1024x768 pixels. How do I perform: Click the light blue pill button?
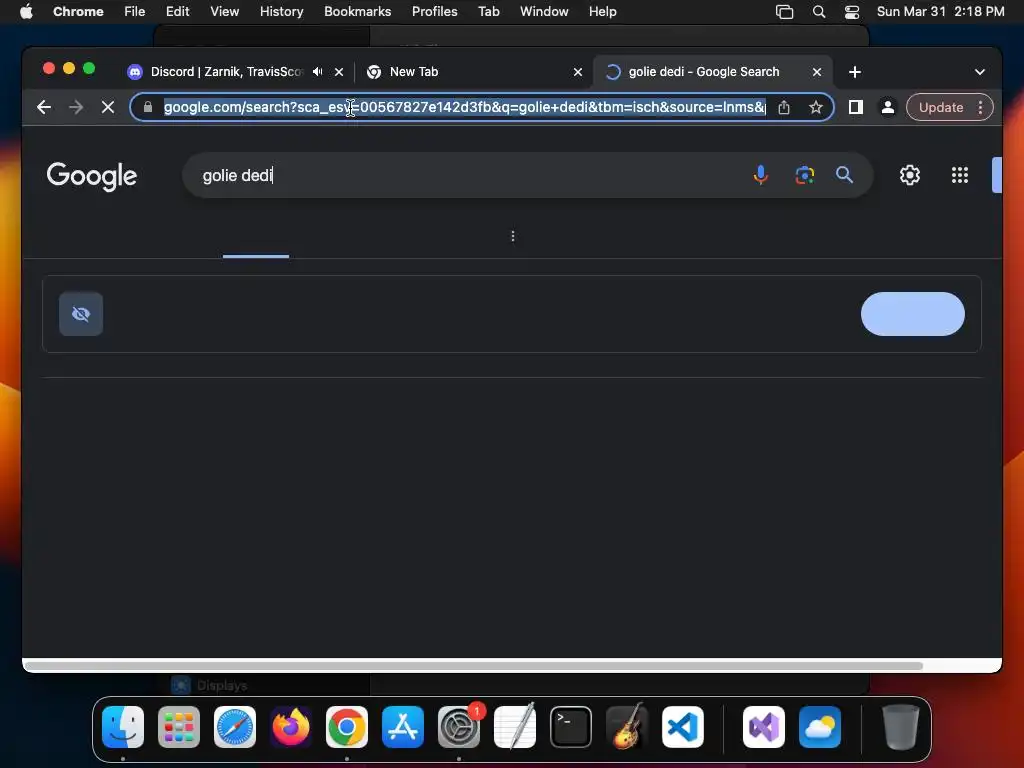(x=912, y=314)
